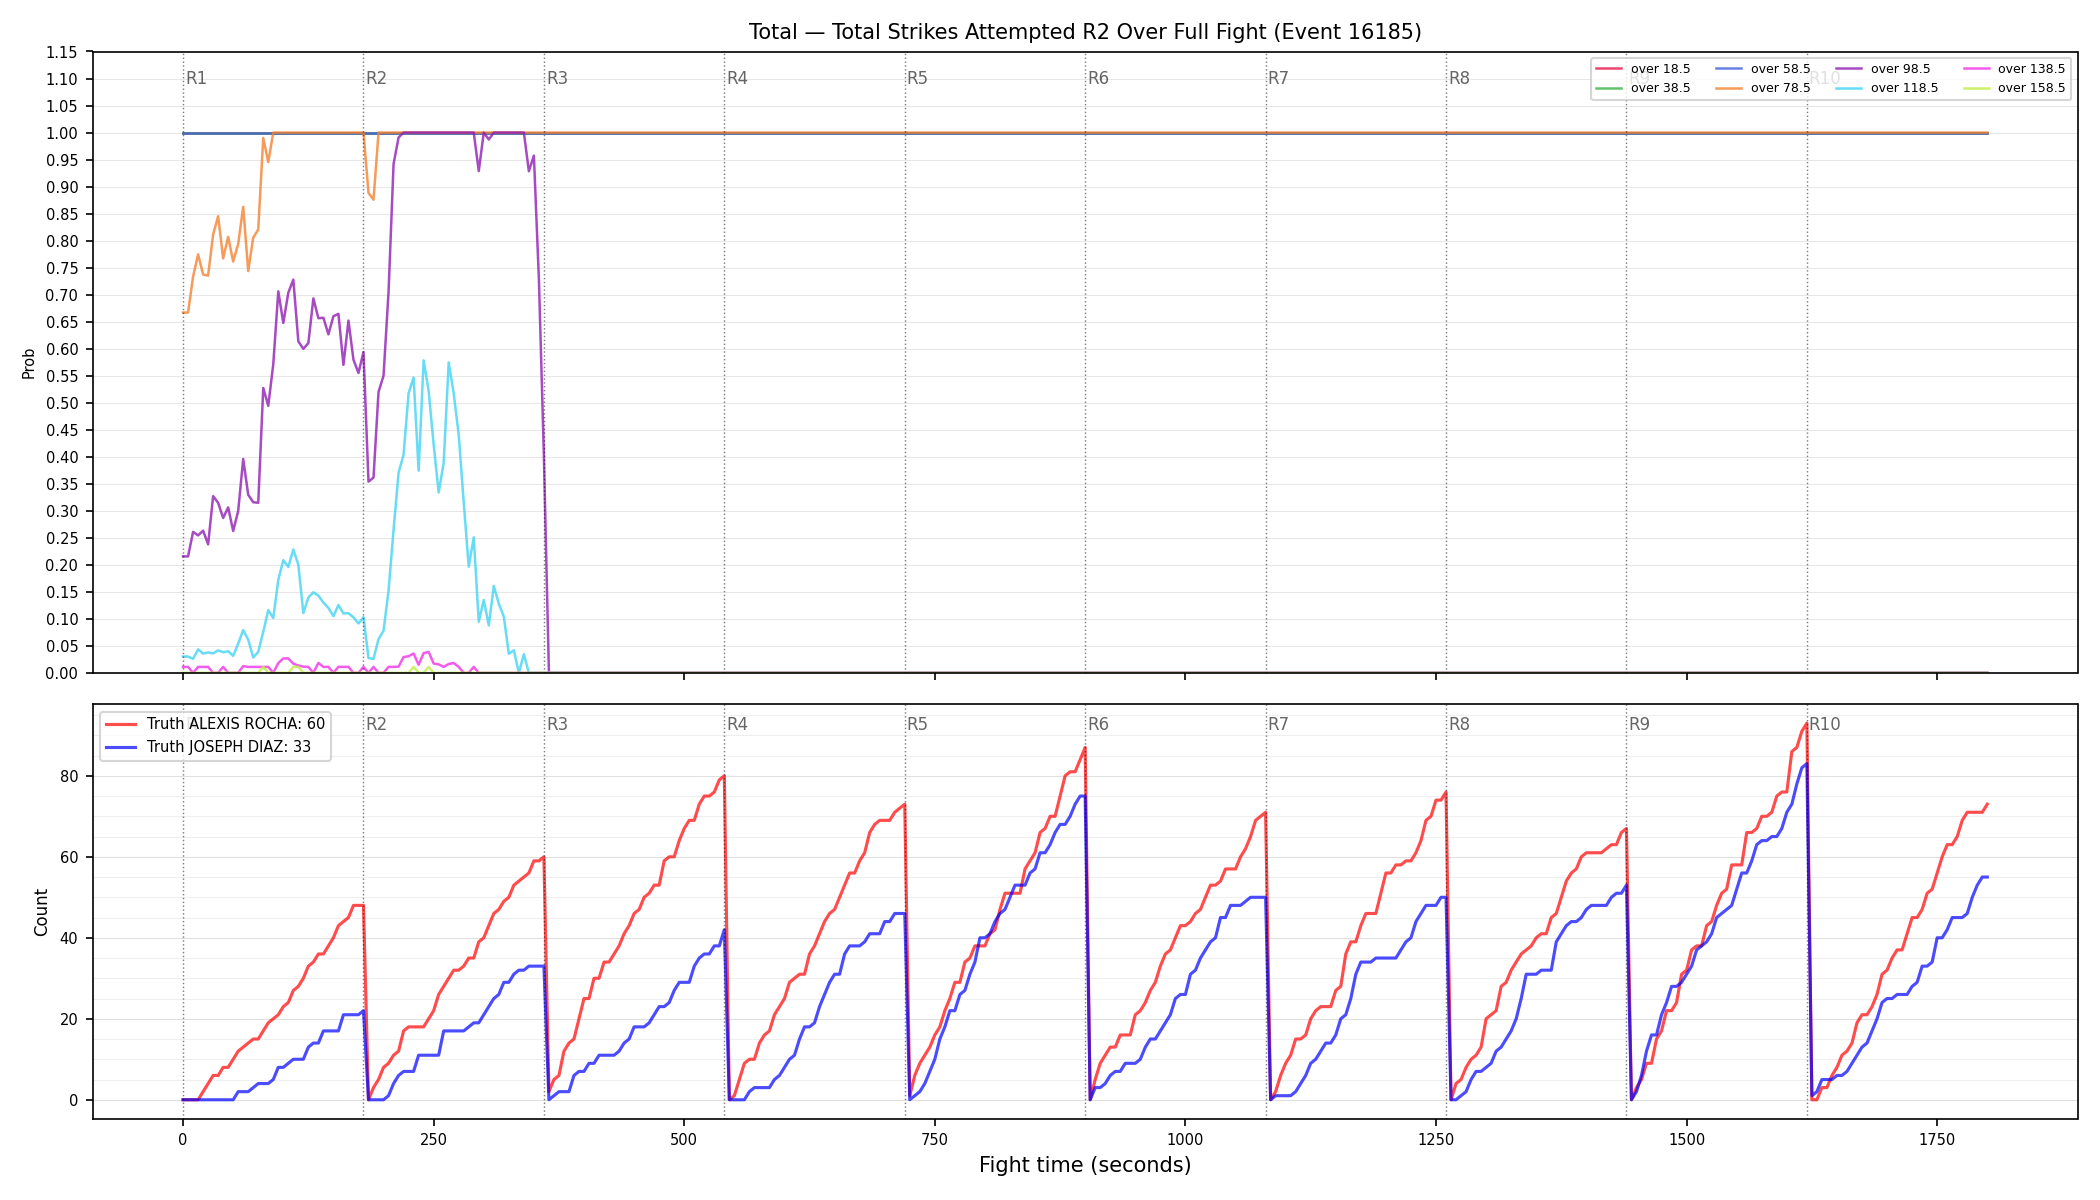
Task: Click the purple line swatch beside 'over 98.5'
Action: coord(1849,69)
